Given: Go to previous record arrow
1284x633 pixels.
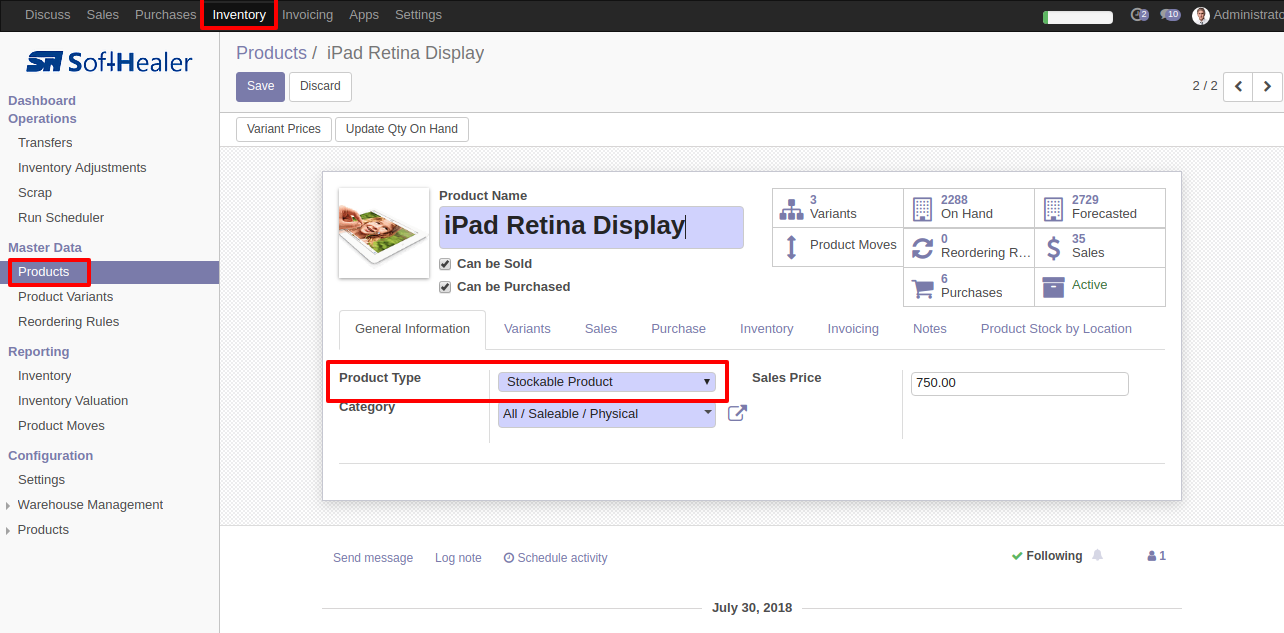Looking at the screenshot, I should (1238, 86).
